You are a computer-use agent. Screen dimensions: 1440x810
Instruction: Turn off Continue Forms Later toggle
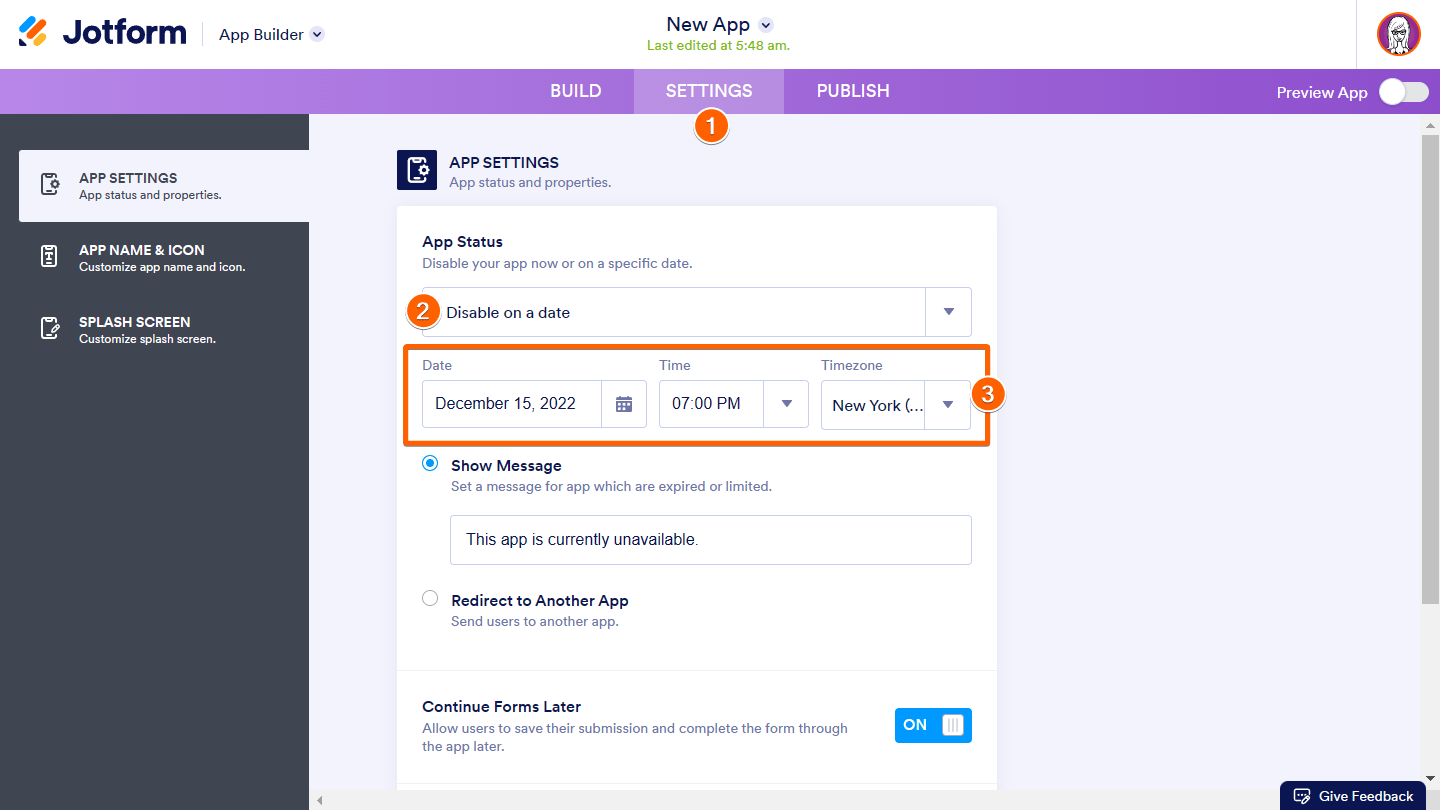click(x=932, y=726)
